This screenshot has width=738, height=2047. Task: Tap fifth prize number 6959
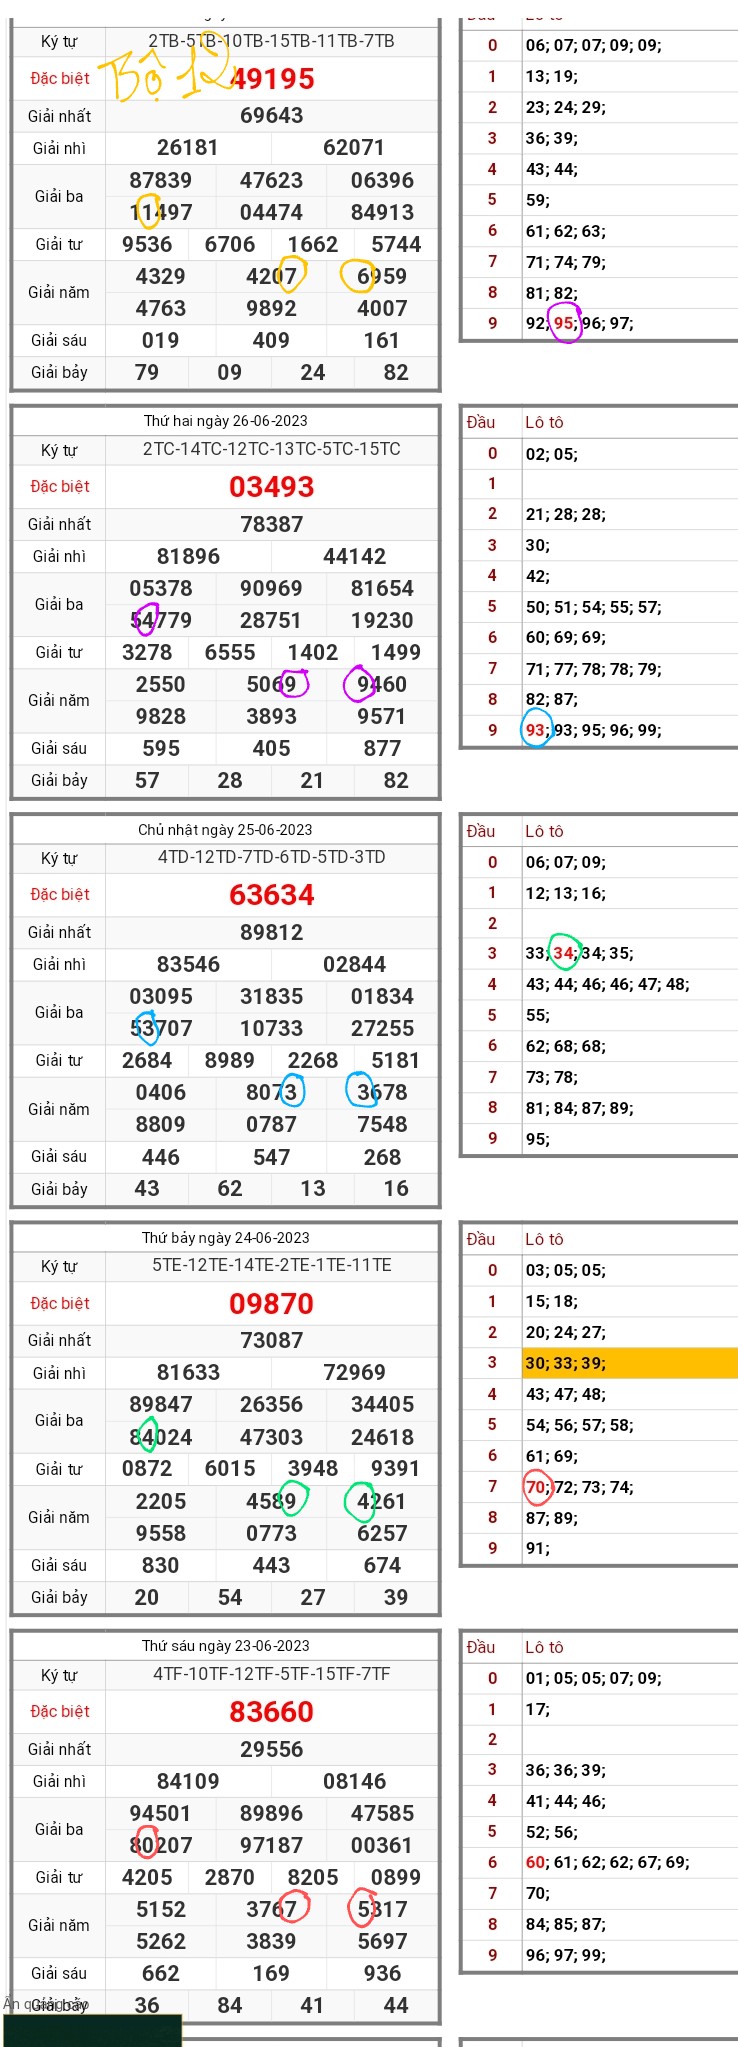click(x=382, y=276)
